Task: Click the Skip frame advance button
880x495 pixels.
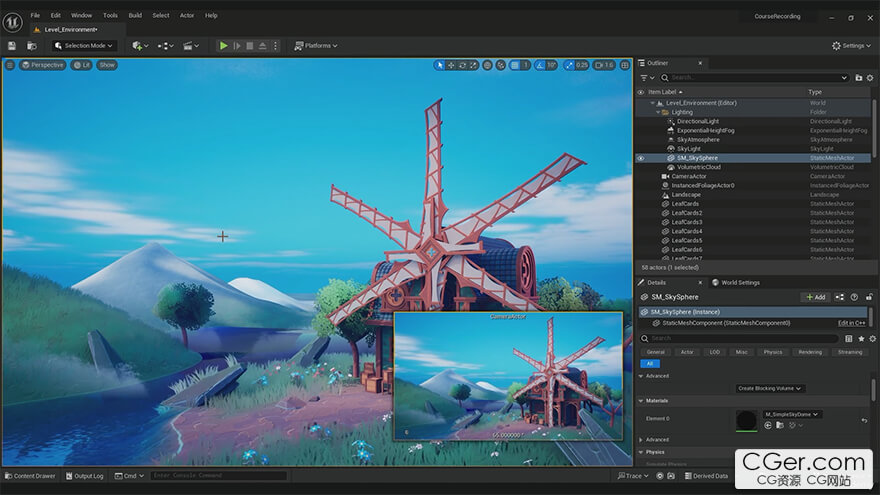Action: click(x=237, y=45)
